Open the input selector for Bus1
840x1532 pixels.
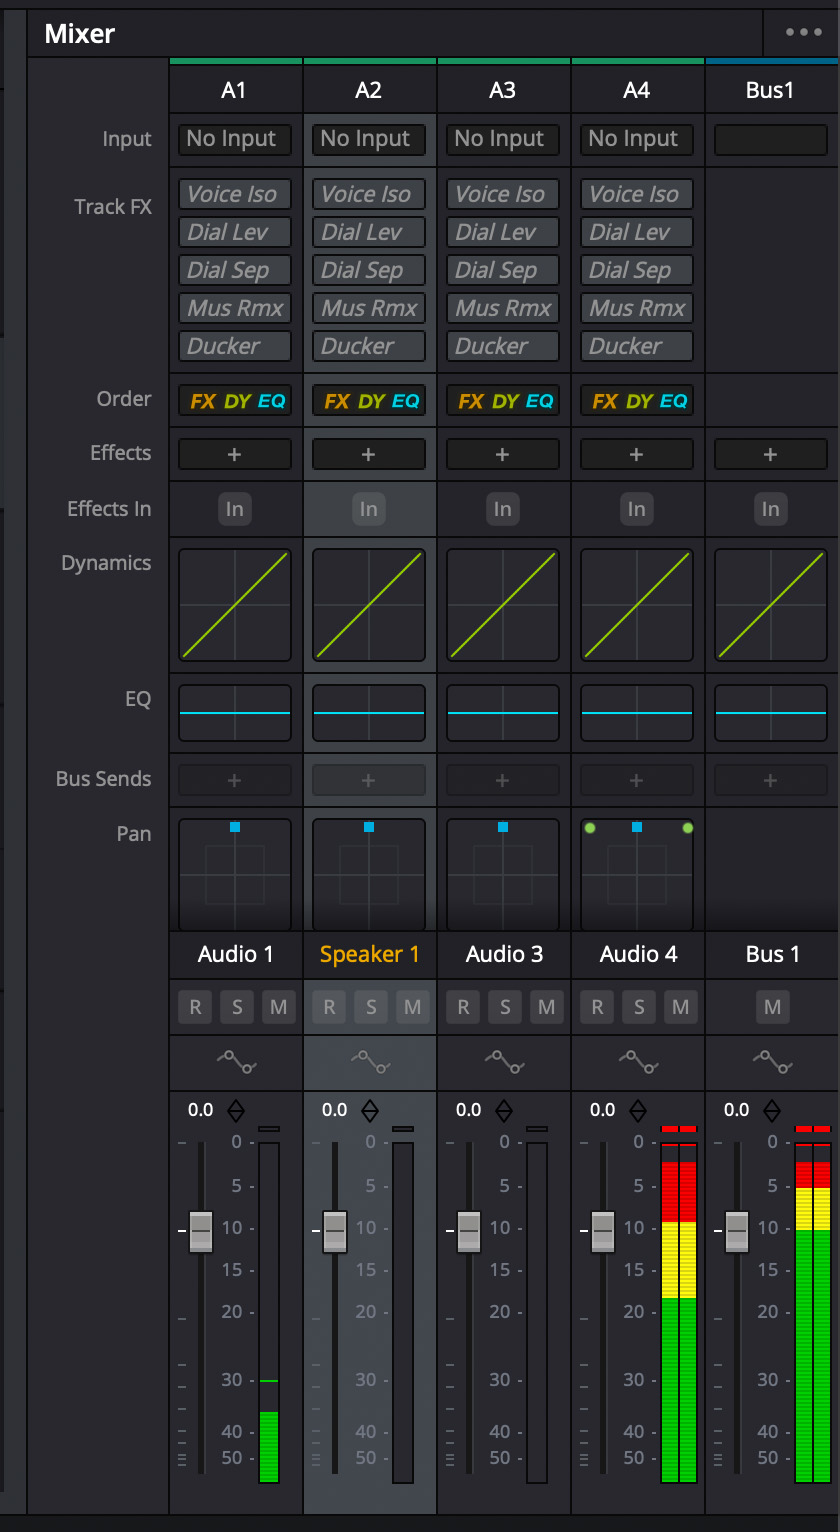[x=770, y=140]
